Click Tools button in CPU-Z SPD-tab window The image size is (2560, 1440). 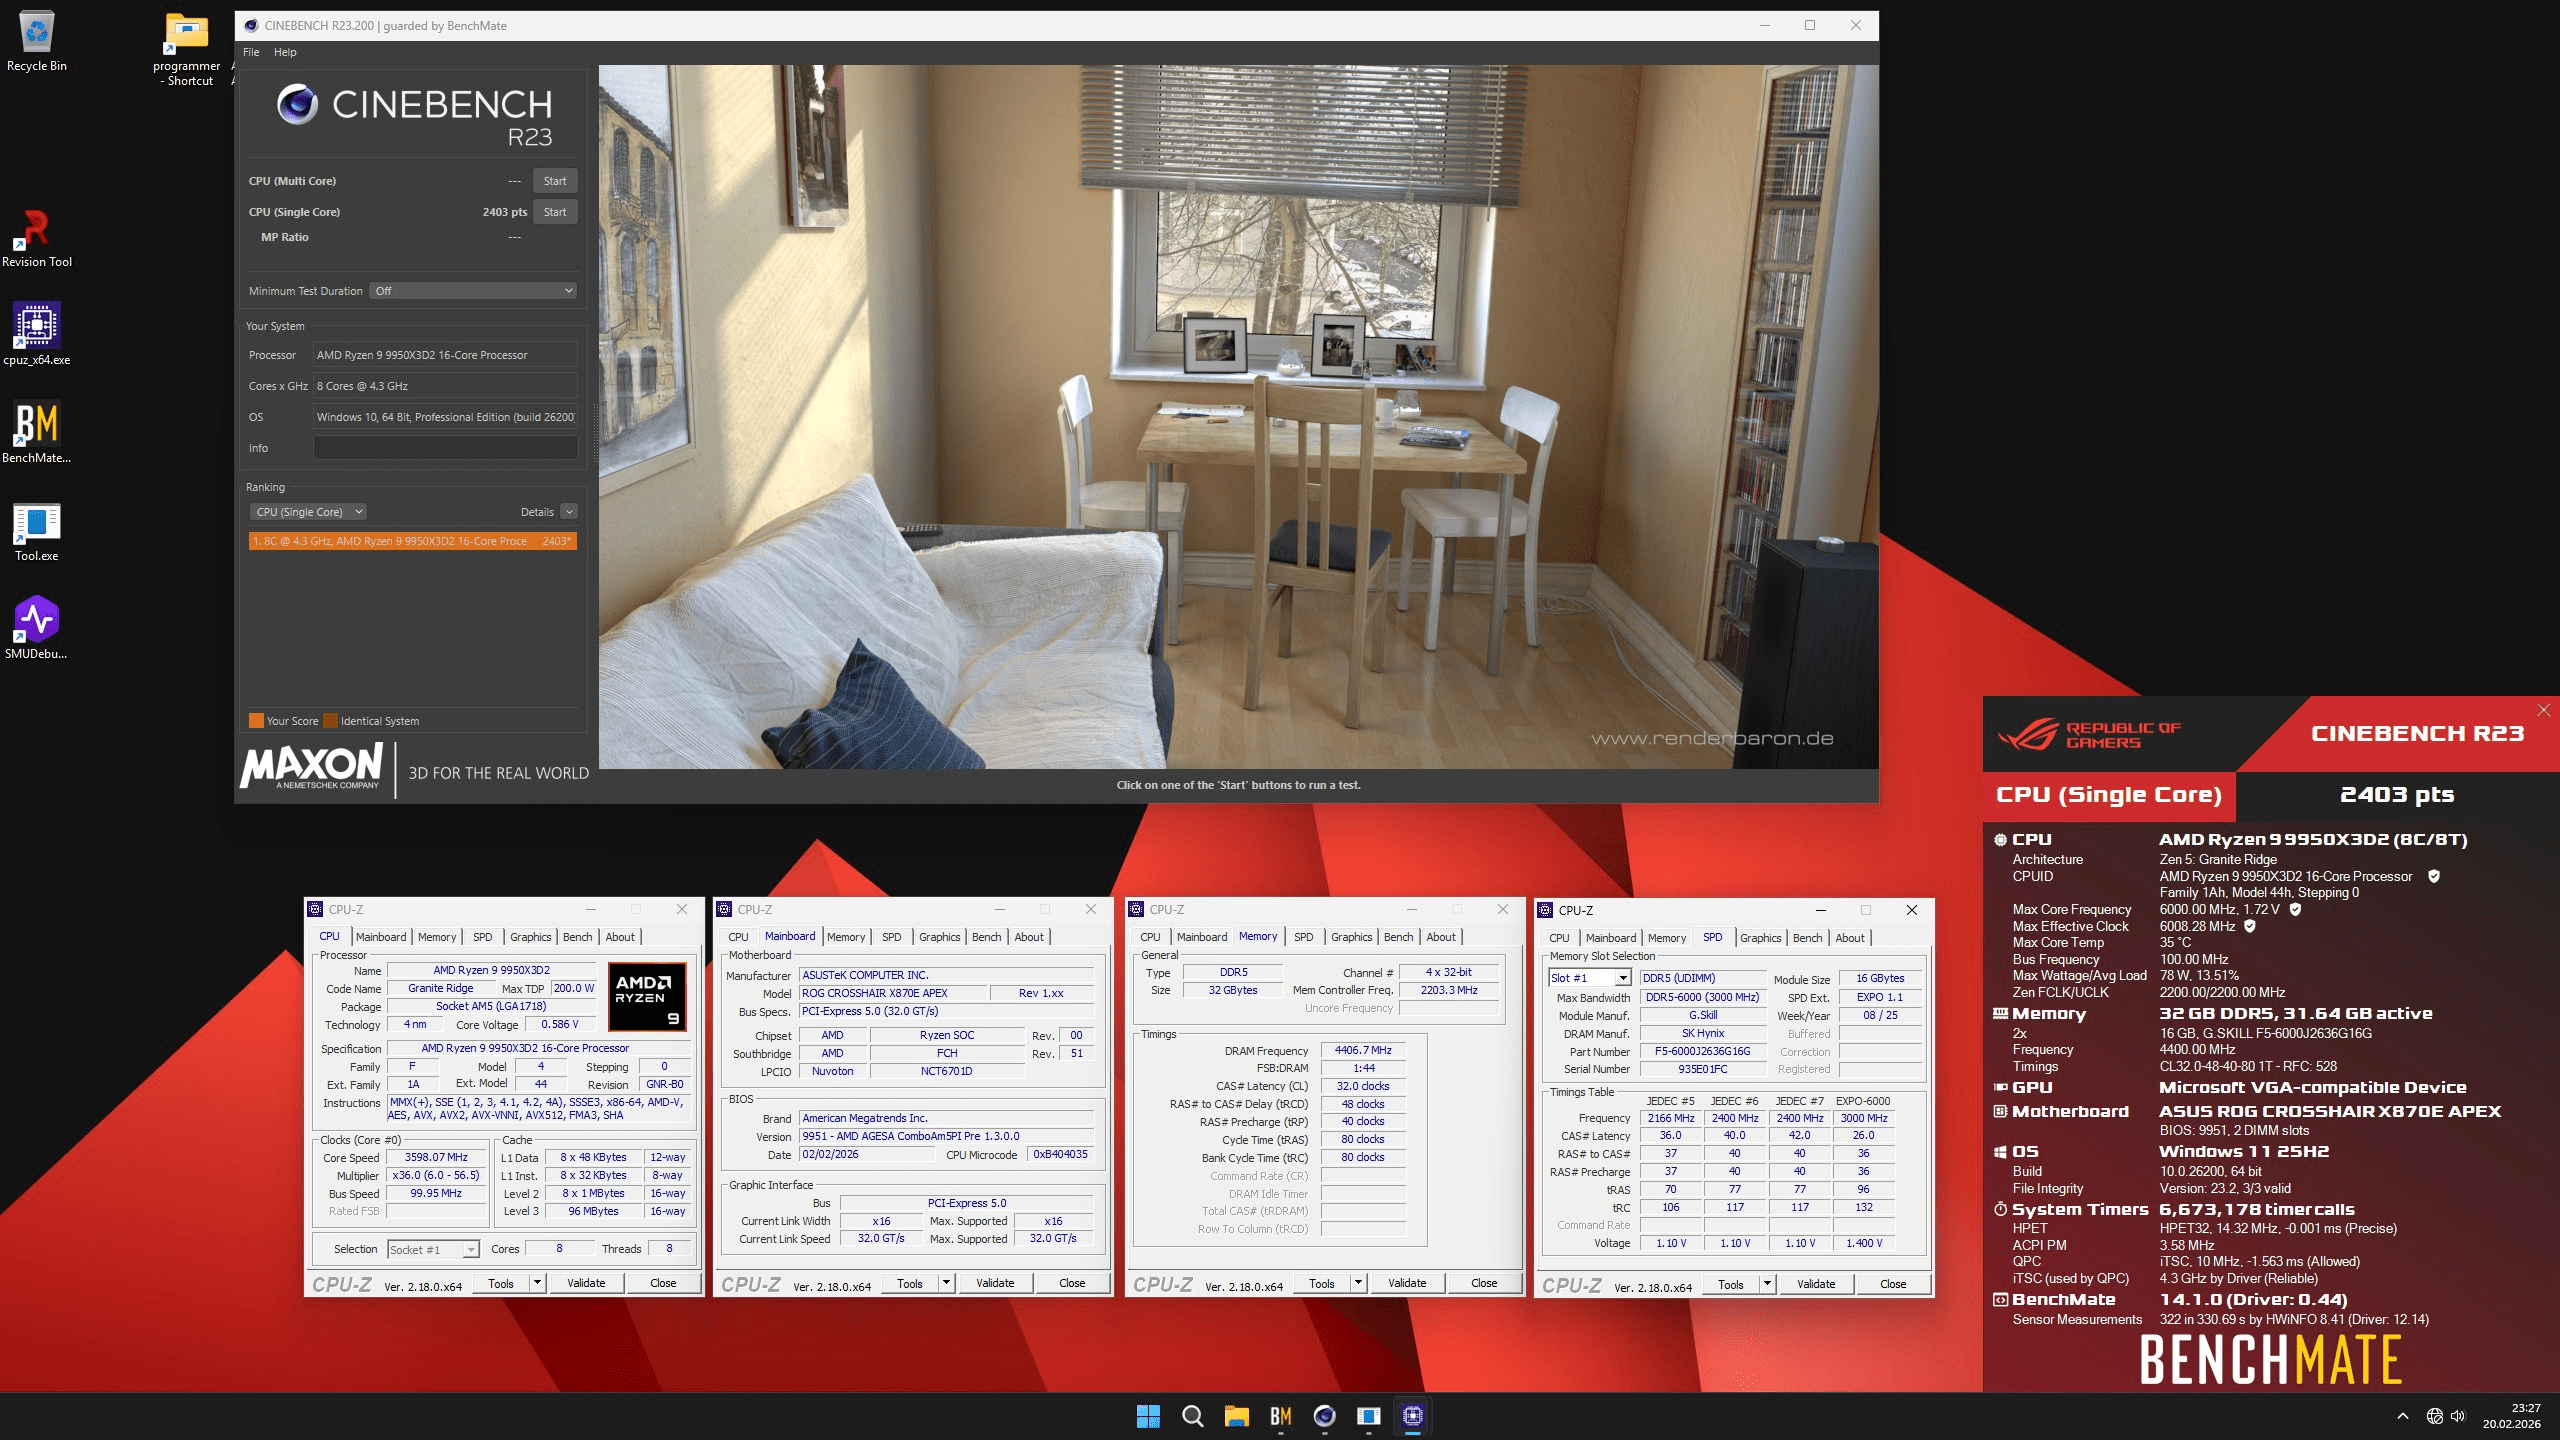point(1731,1284)
